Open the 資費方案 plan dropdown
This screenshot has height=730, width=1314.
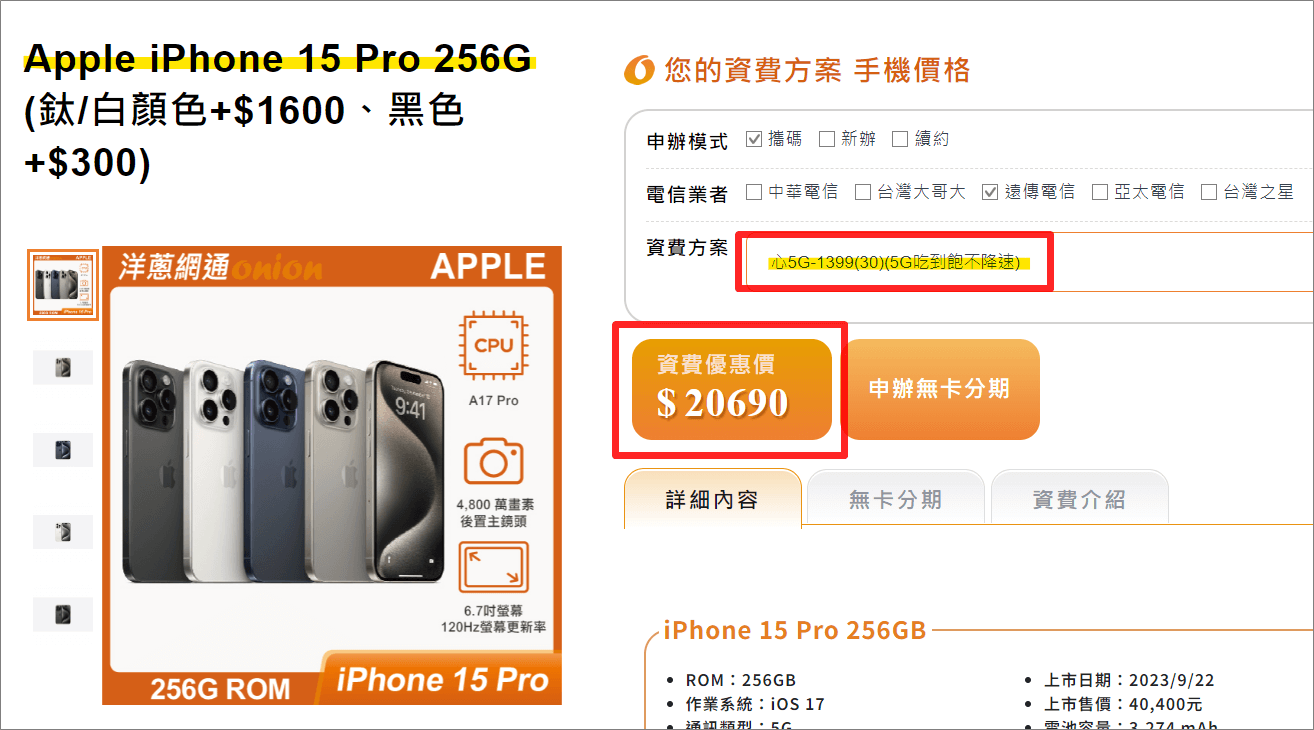1028,262
